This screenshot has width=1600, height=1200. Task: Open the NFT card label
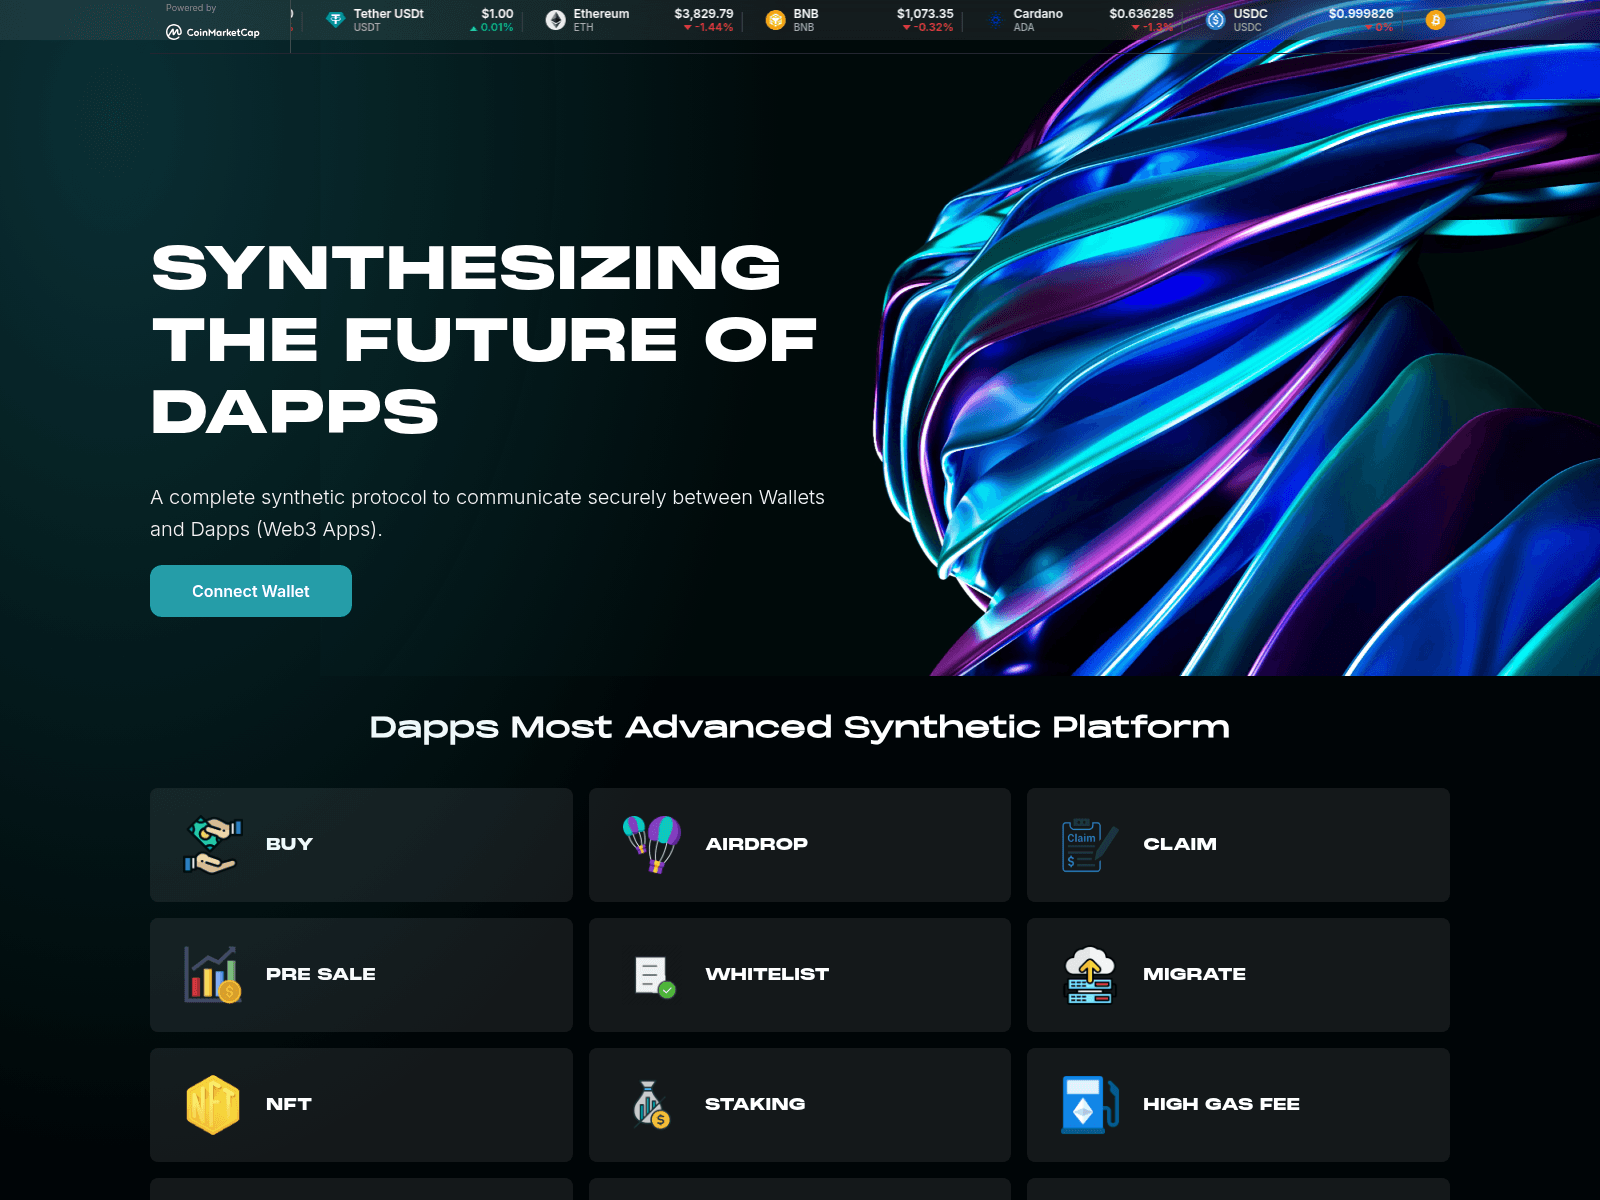click(289, 1104)
